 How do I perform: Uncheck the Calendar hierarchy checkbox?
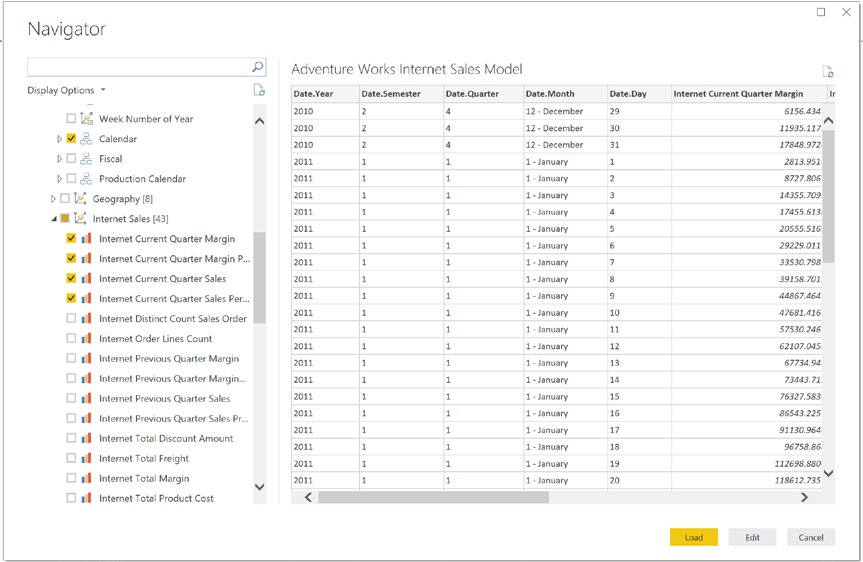click(x=71, y=139)
